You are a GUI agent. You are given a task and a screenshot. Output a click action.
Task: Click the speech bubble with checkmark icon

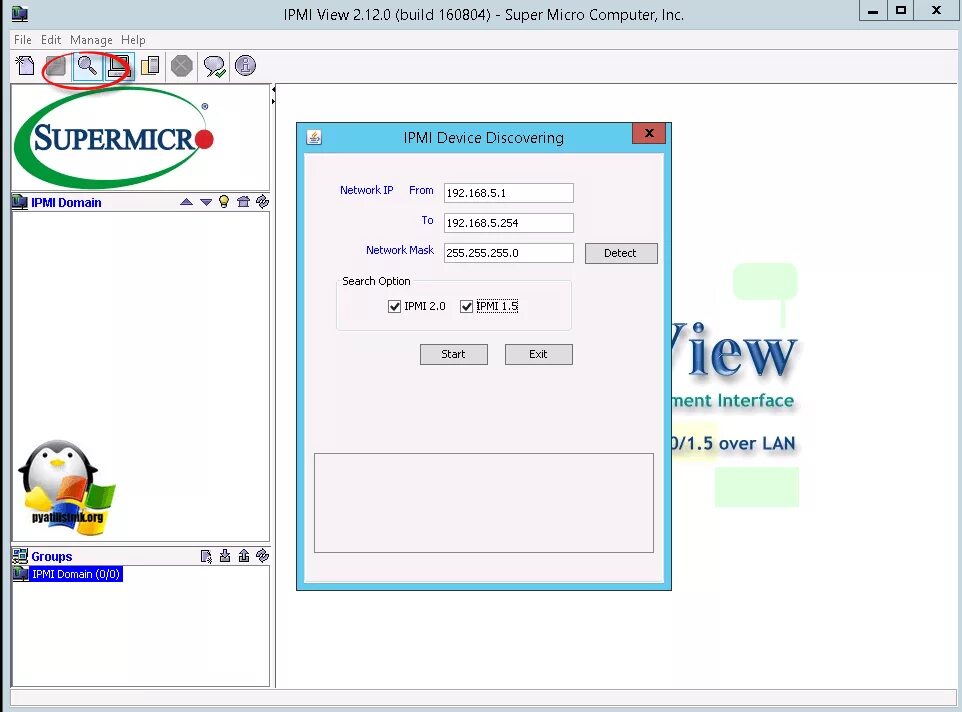click(214, 66)
